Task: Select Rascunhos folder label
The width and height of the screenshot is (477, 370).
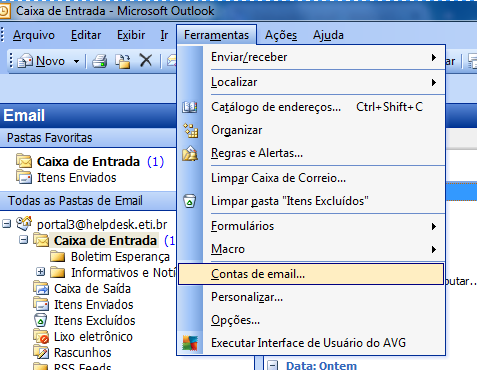Action: pos(83,353)
